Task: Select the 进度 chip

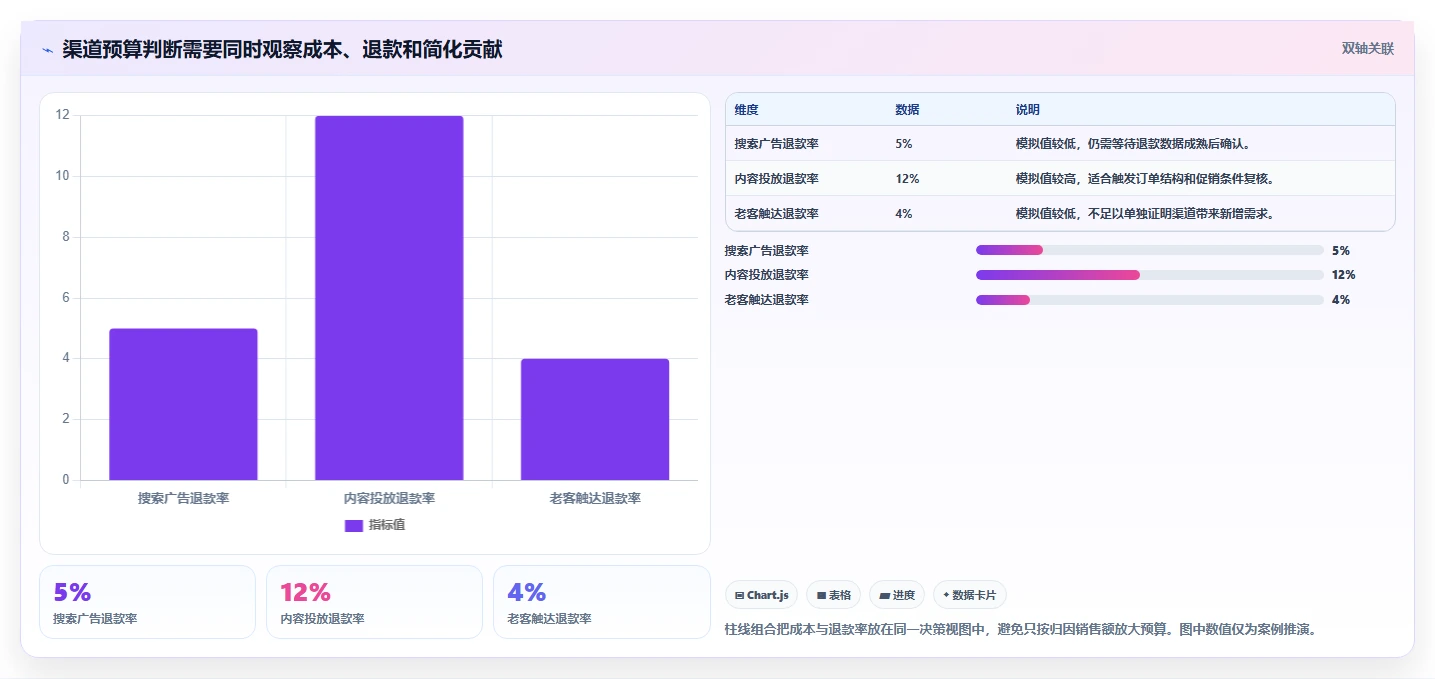Action: 897,595
